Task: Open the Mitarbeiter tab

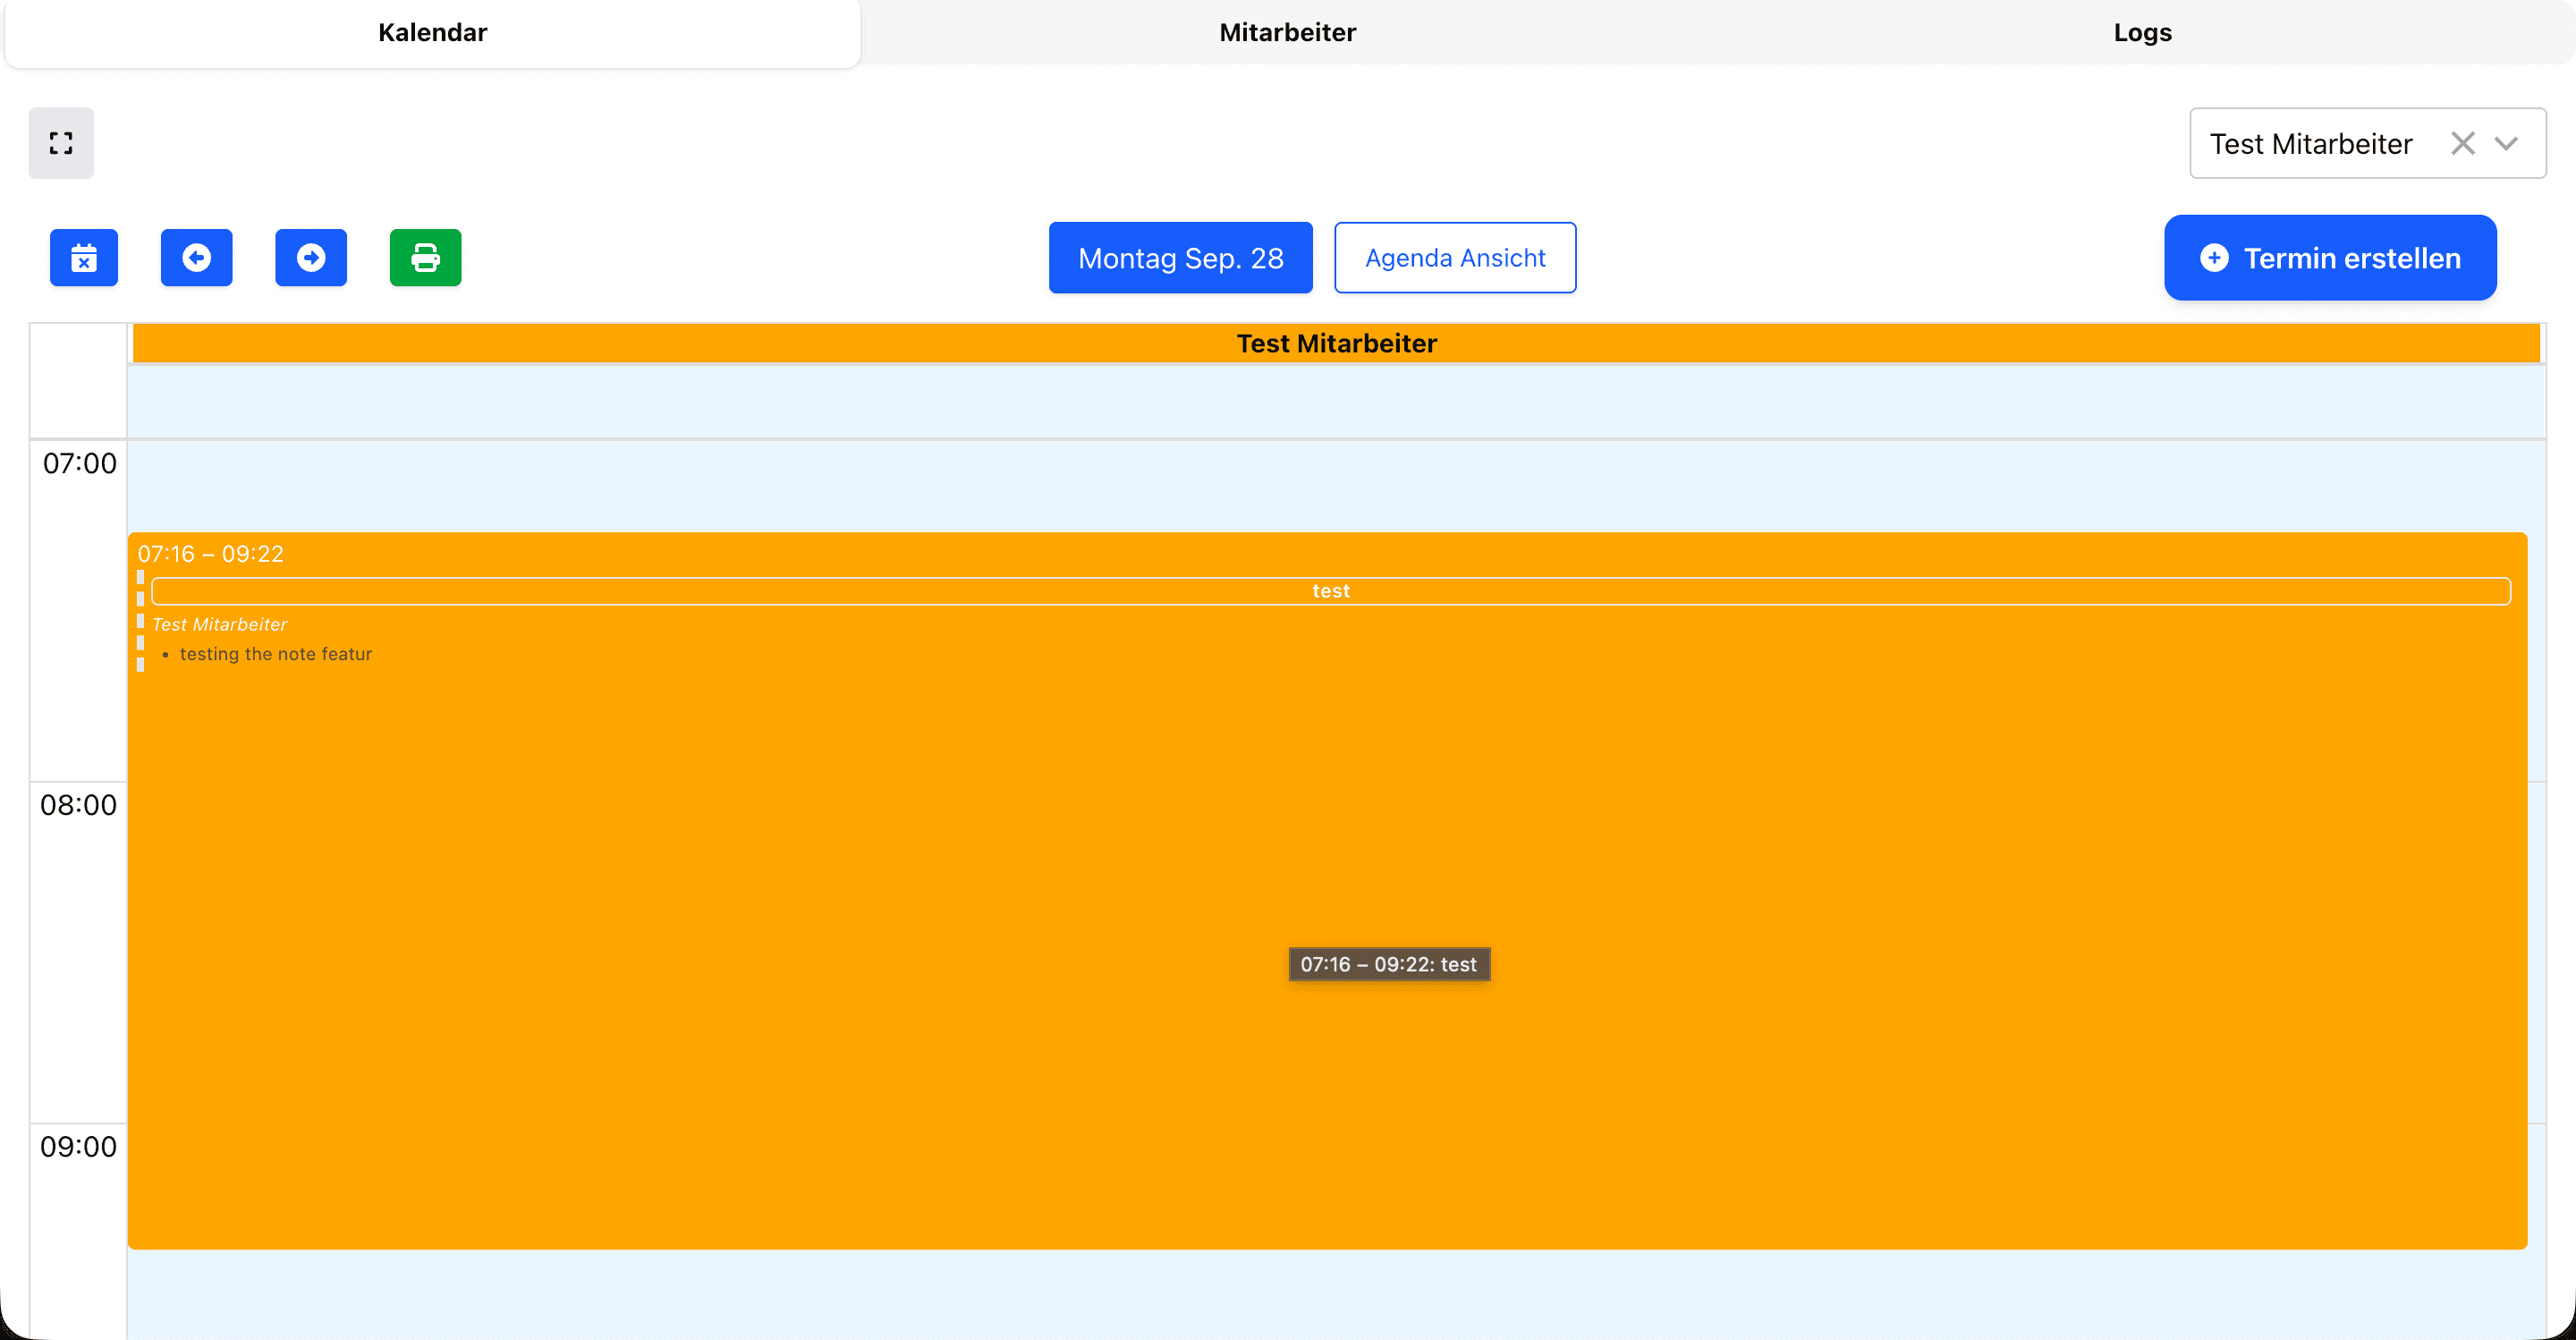Action: tap(1288, 32)
